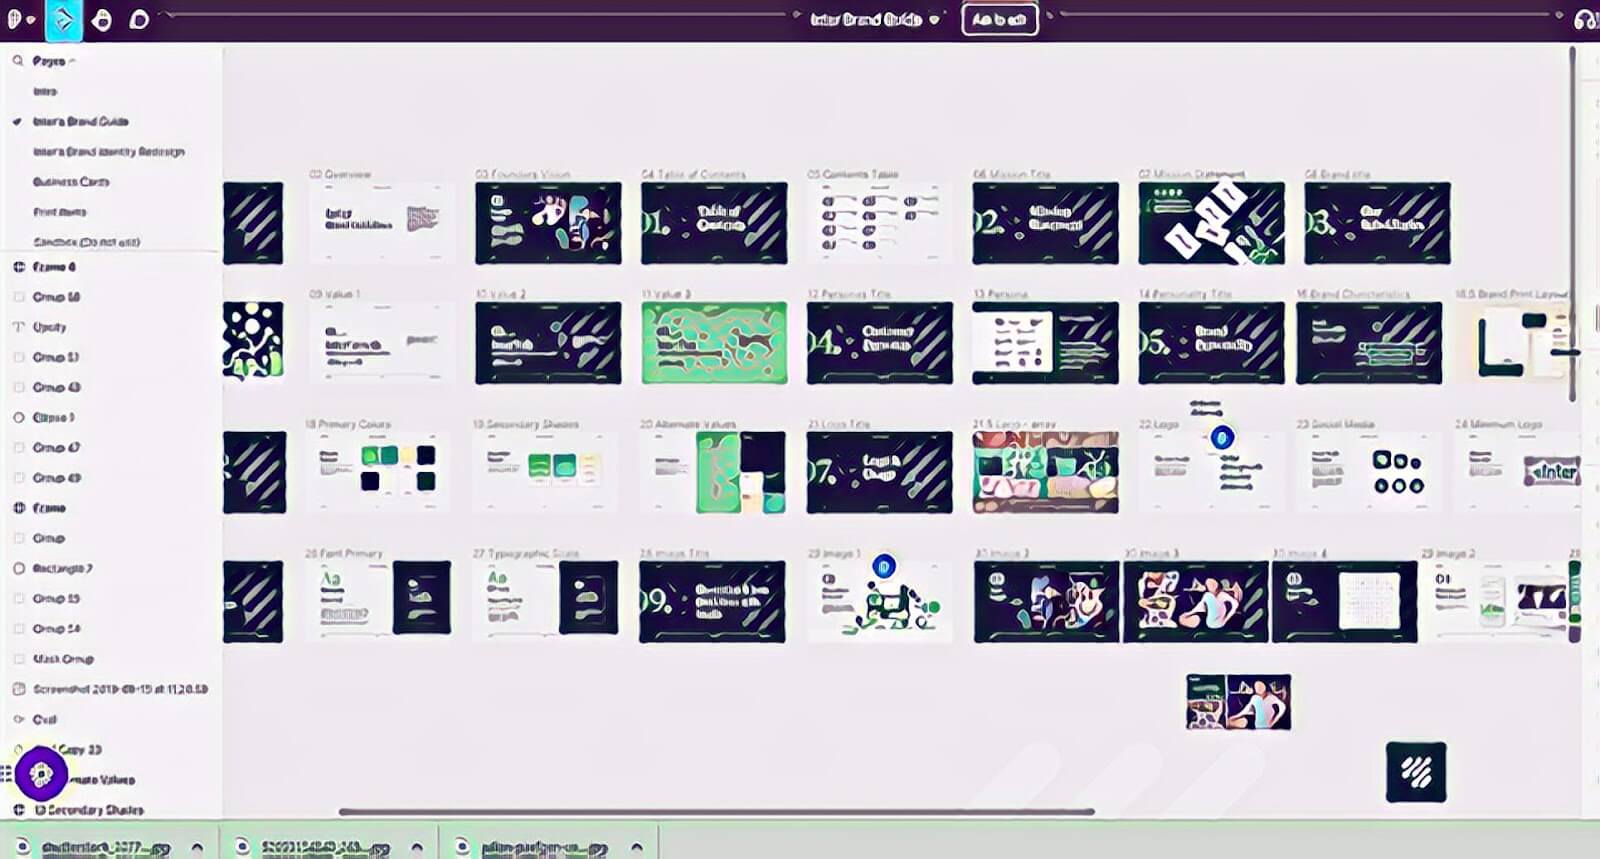The height and width of the screenshot is (859, 1600).
Task: Click the file title in top bar
Action: [866, 19]
